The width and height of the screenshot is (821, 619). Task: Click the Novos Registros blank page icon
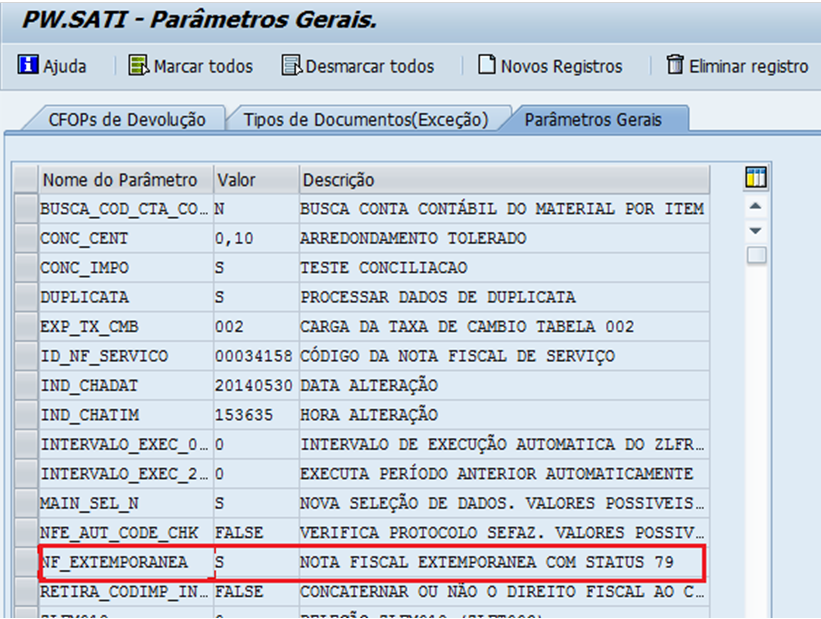(486, 65)
